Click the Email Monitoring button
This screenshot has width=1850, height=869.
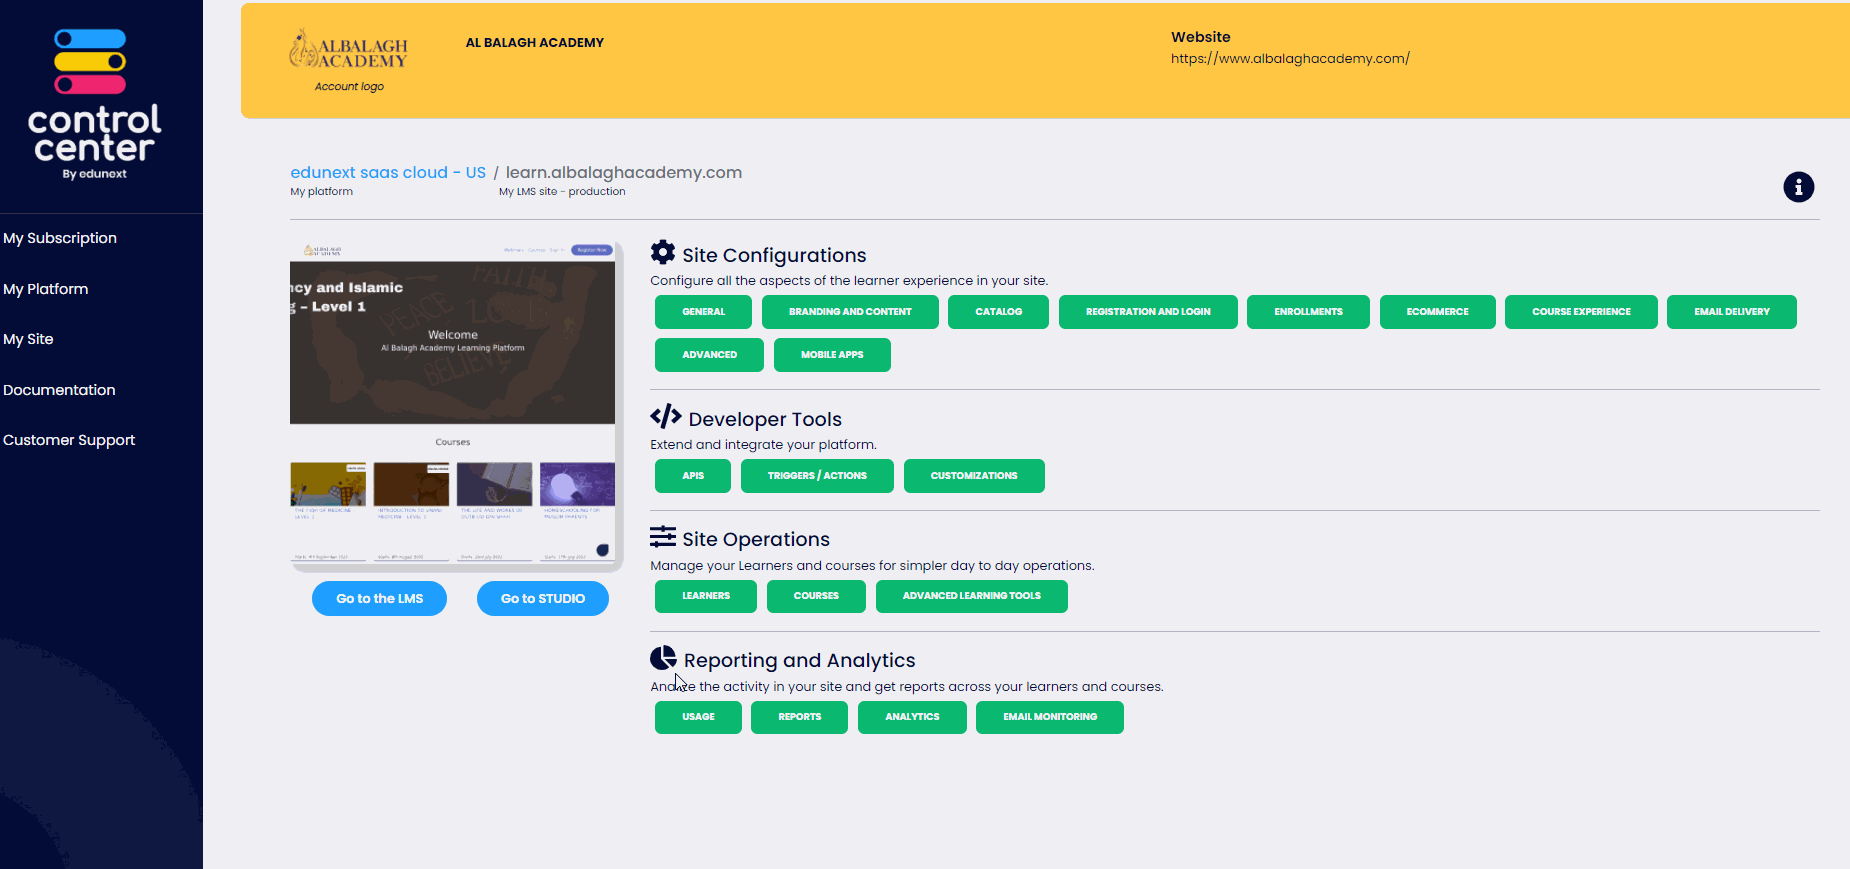tap(1050, 717)
